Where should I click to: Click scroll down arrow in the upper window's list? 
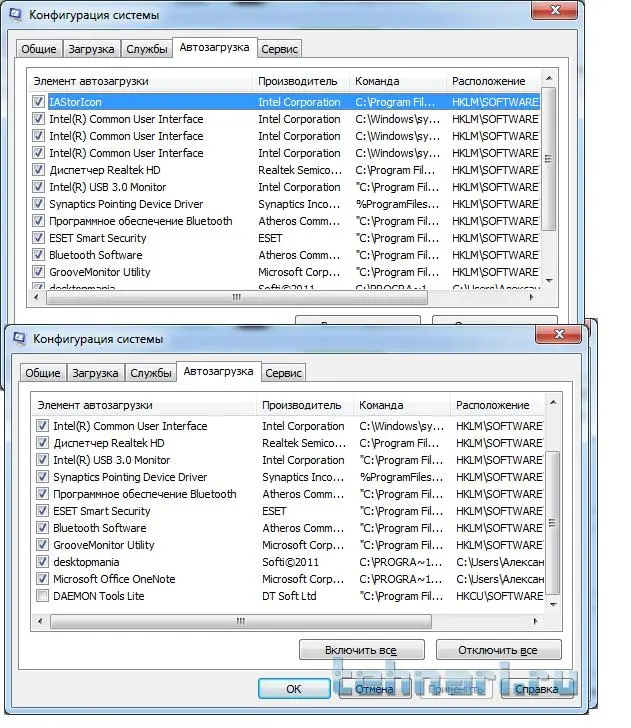tap(549, 281)
